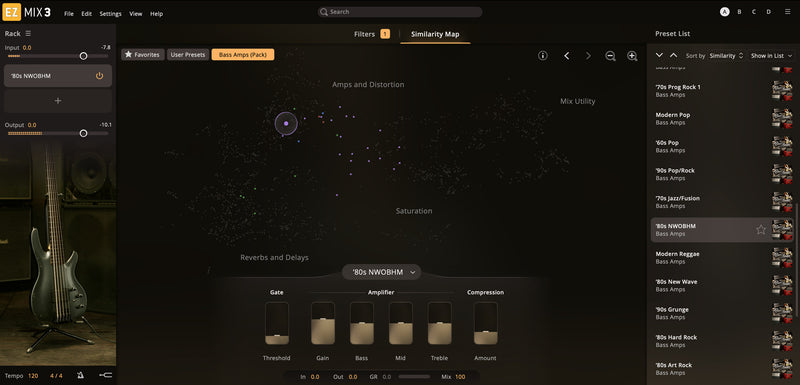Select snapshot C

[754, 12]
